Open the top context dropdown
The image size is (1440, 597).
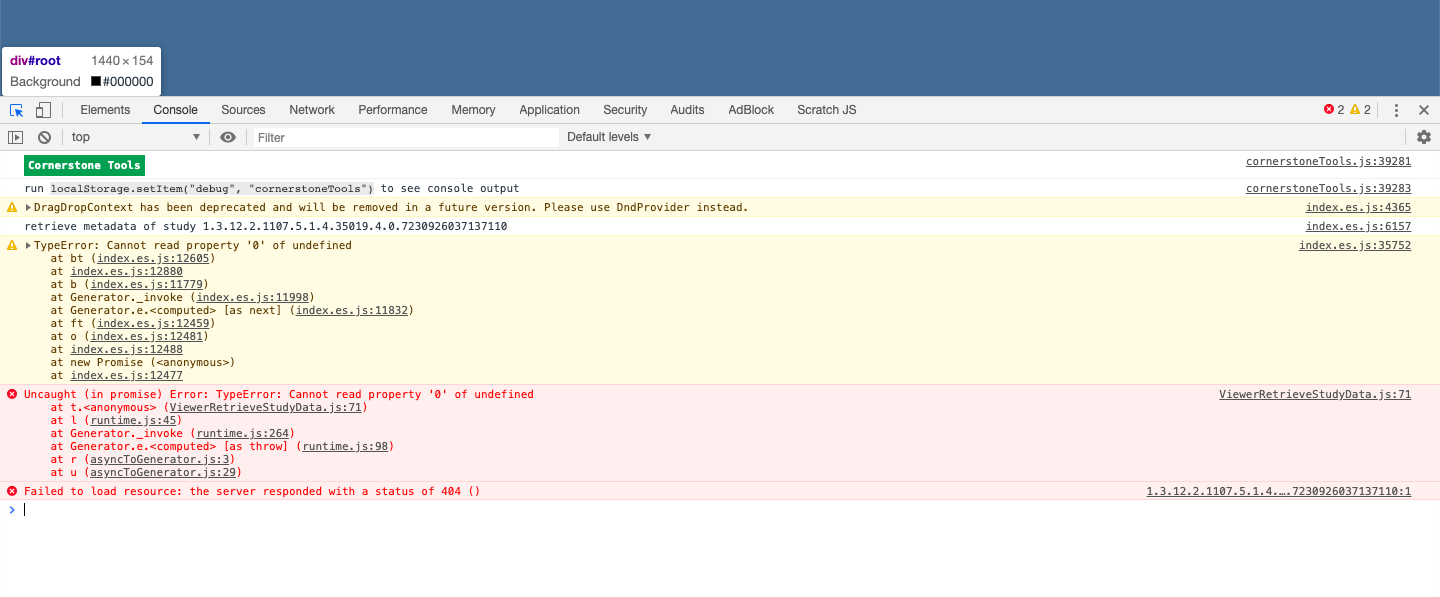pos(136,137)
